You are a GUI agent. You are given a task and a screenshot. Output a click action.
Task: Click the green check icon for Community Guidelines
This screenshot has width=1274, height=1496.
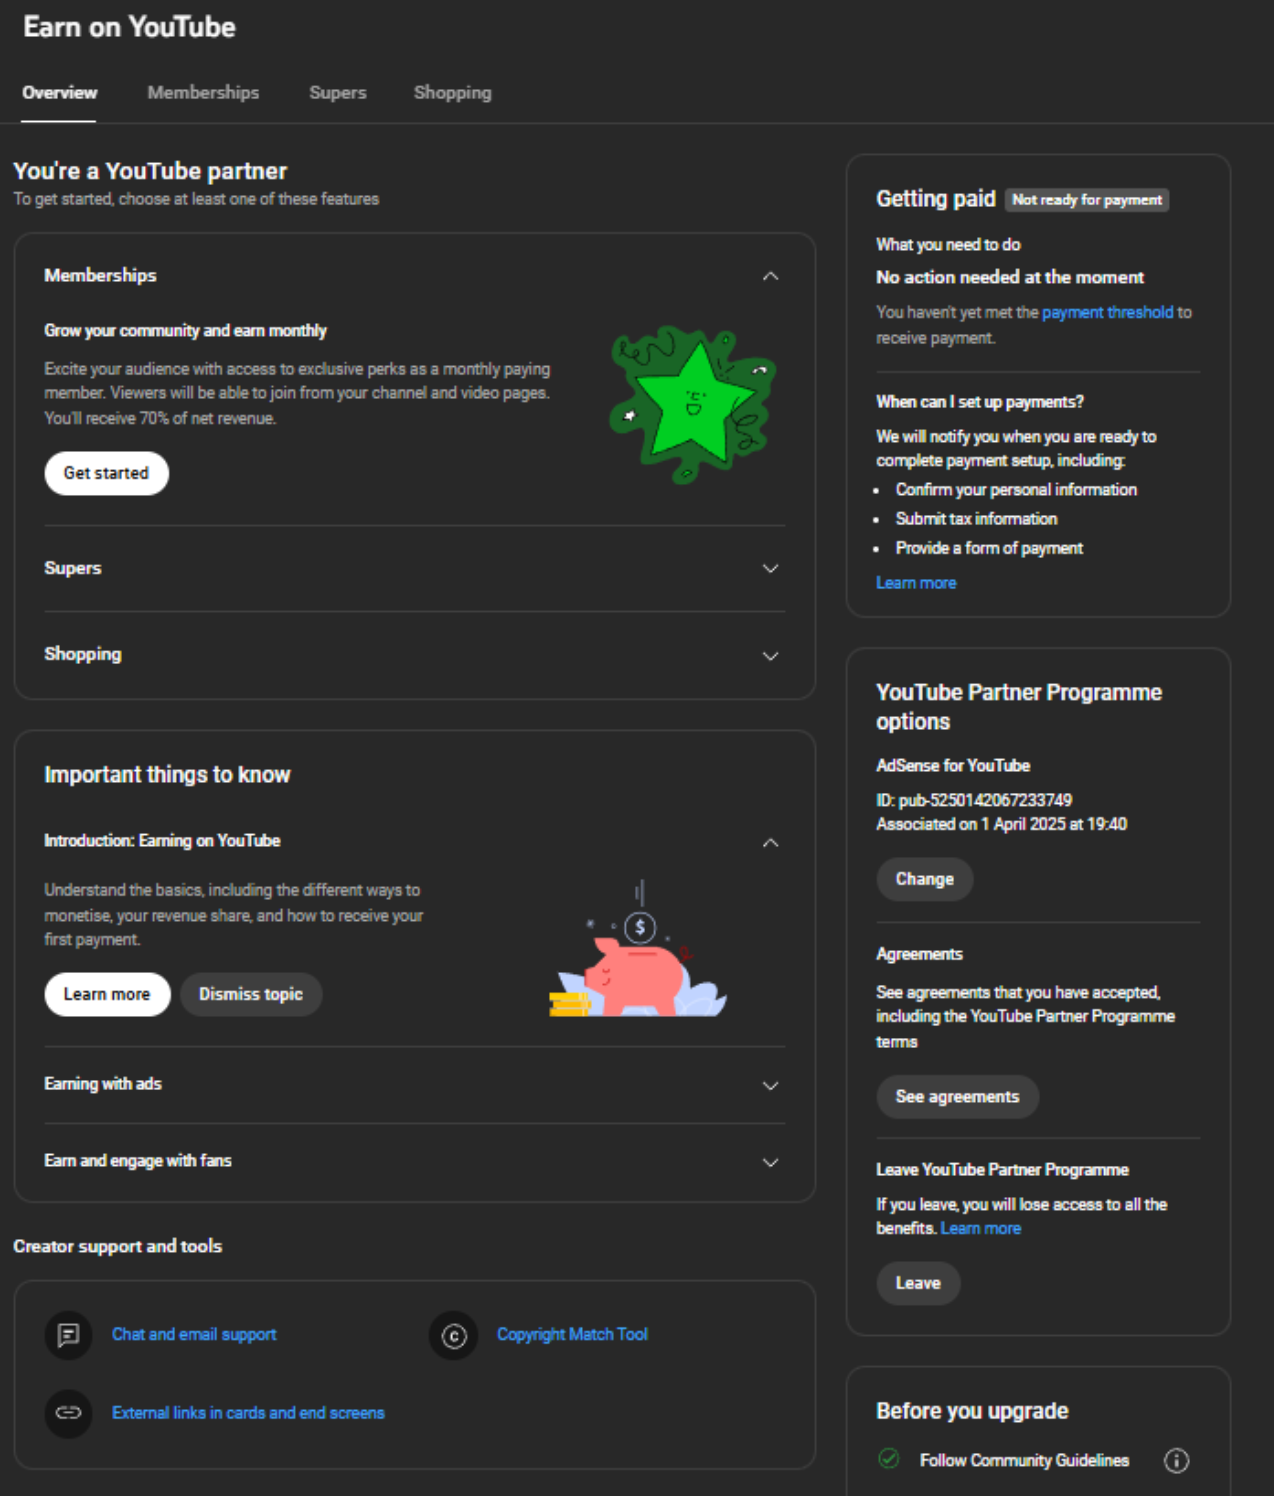tap(889, 1459)
